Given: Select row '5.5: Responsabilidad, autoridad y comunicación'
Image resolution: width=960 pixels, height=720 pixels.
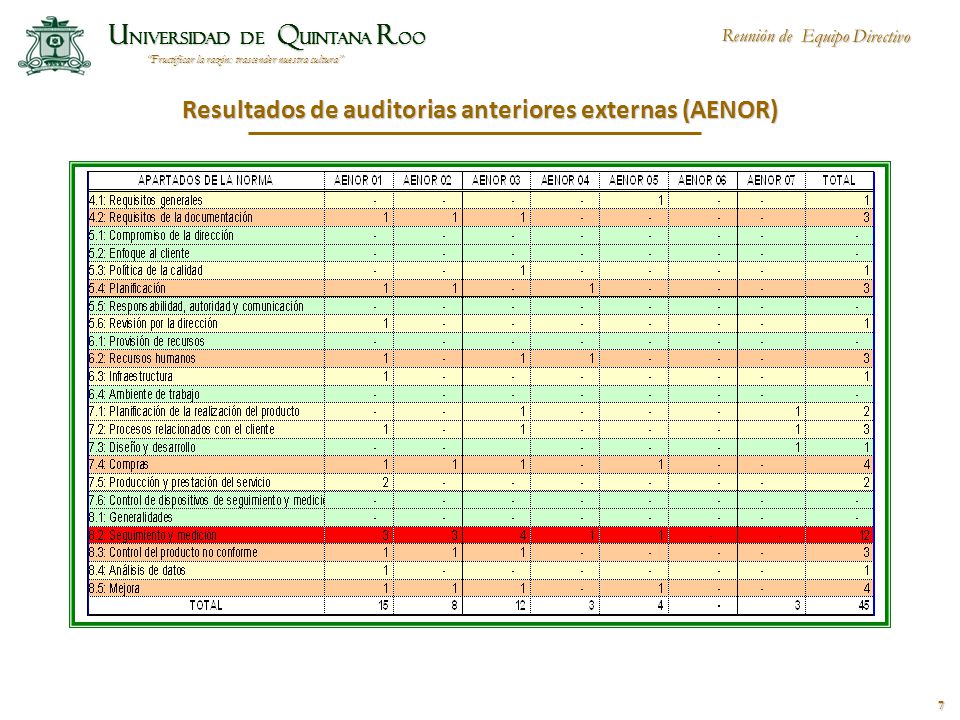Looking at the screenshot, I should coord(481,306).
